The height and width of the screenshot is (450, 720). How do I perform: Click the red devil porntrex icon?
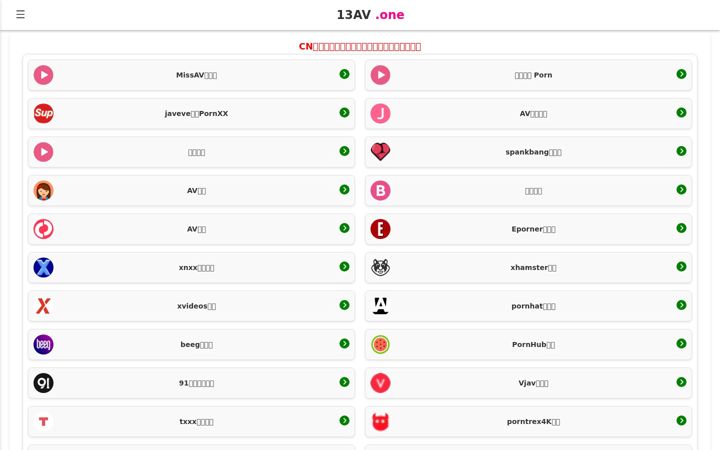click(x=380, y=422)
